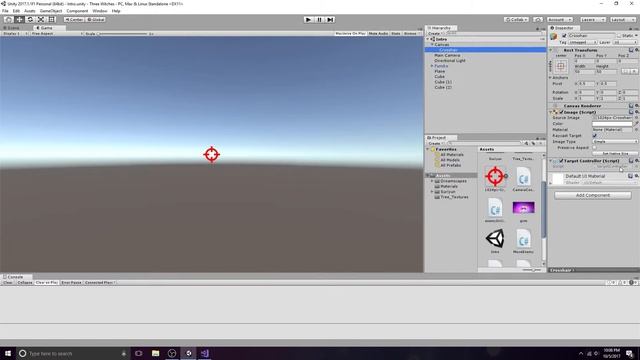This screenshot has height=360, width=640.
Task: Select the purple gem image thumbnail
Action: pyautogui.click(x=523, y=208)
